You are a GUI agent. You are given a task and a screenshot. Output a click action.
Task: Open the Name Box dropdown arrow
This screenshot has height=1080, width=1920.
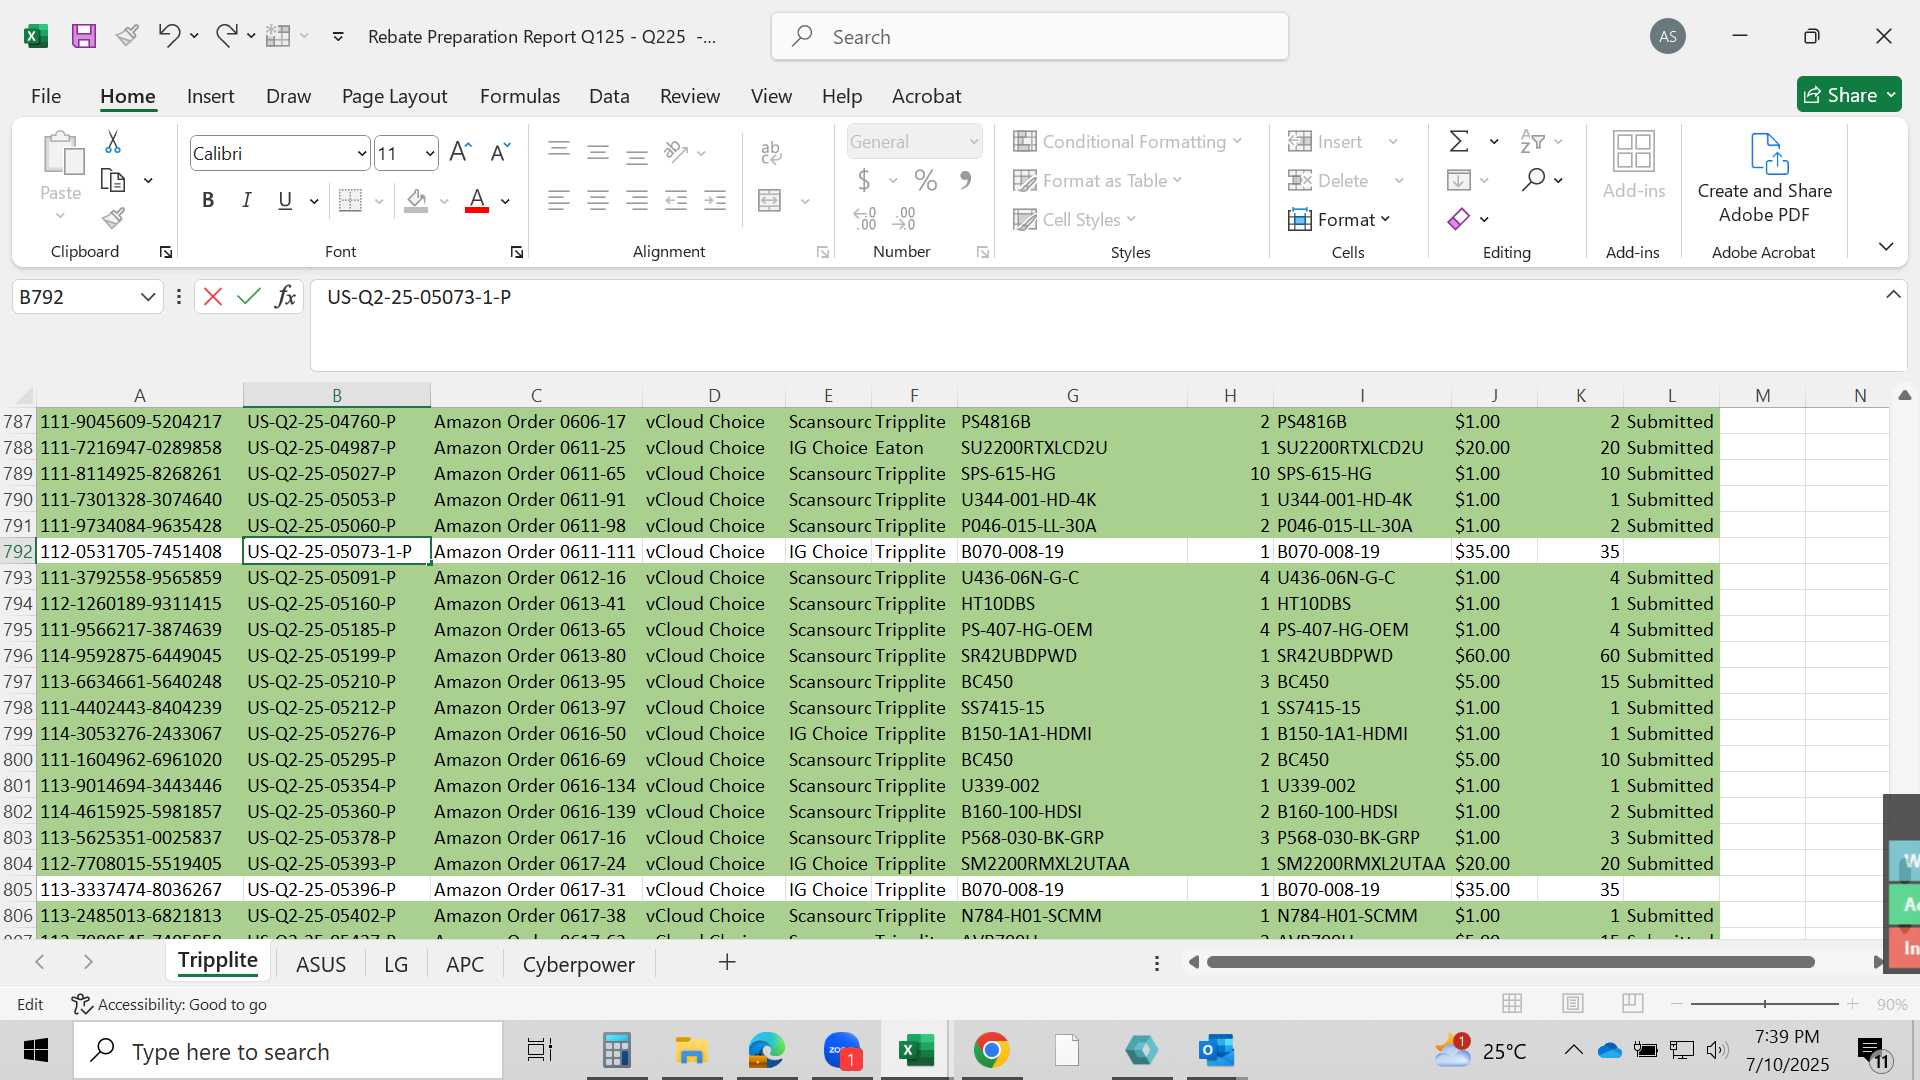click(x=148, y=297)
